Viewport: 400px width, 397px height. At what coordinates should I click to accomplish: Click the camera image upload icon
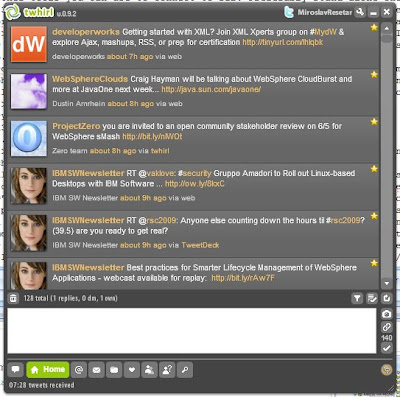pos(387,314)
